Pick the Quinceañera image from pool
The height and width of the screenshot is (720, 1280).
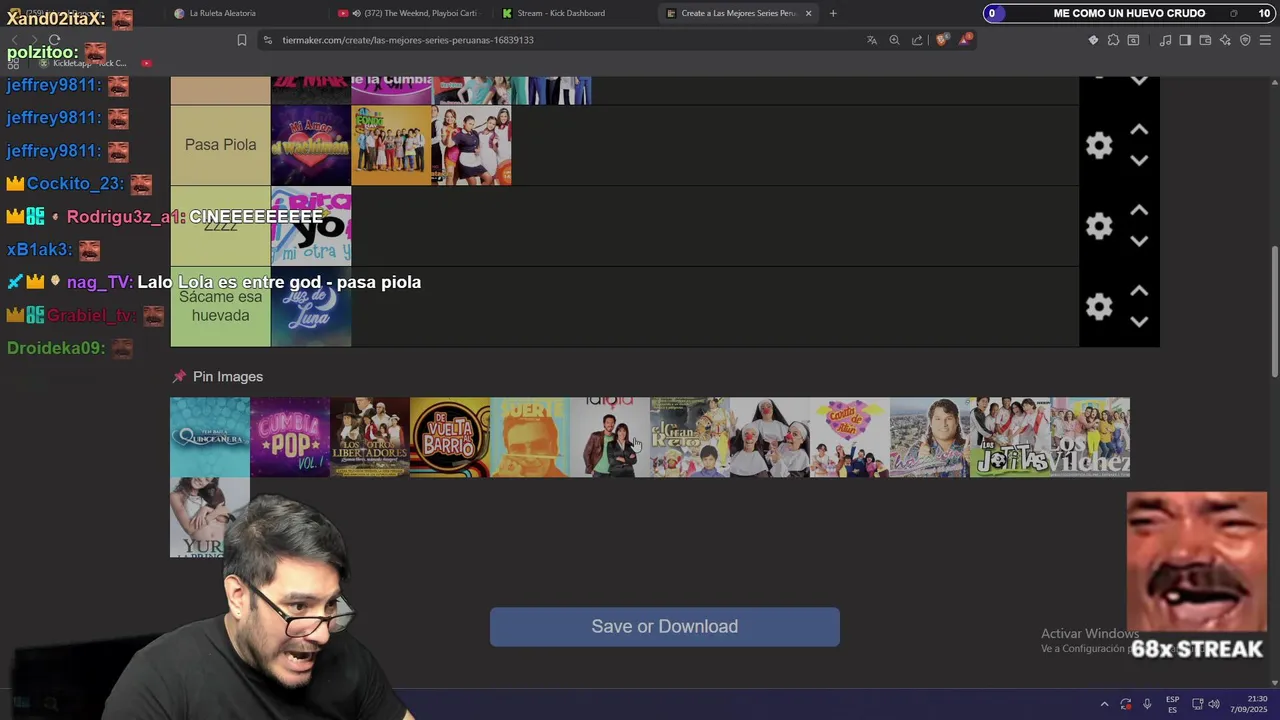(x=210, y=437)
